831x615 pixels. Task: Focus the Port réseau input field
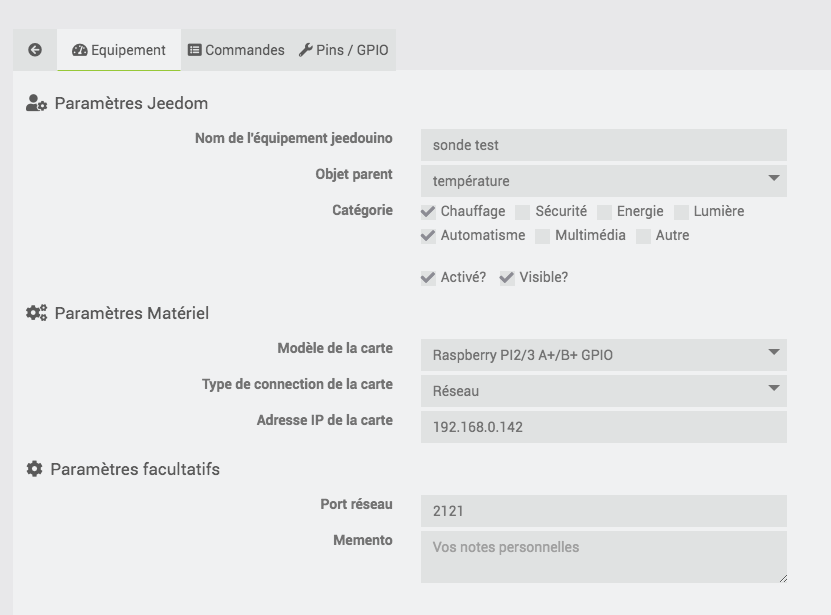coord(603,511)
